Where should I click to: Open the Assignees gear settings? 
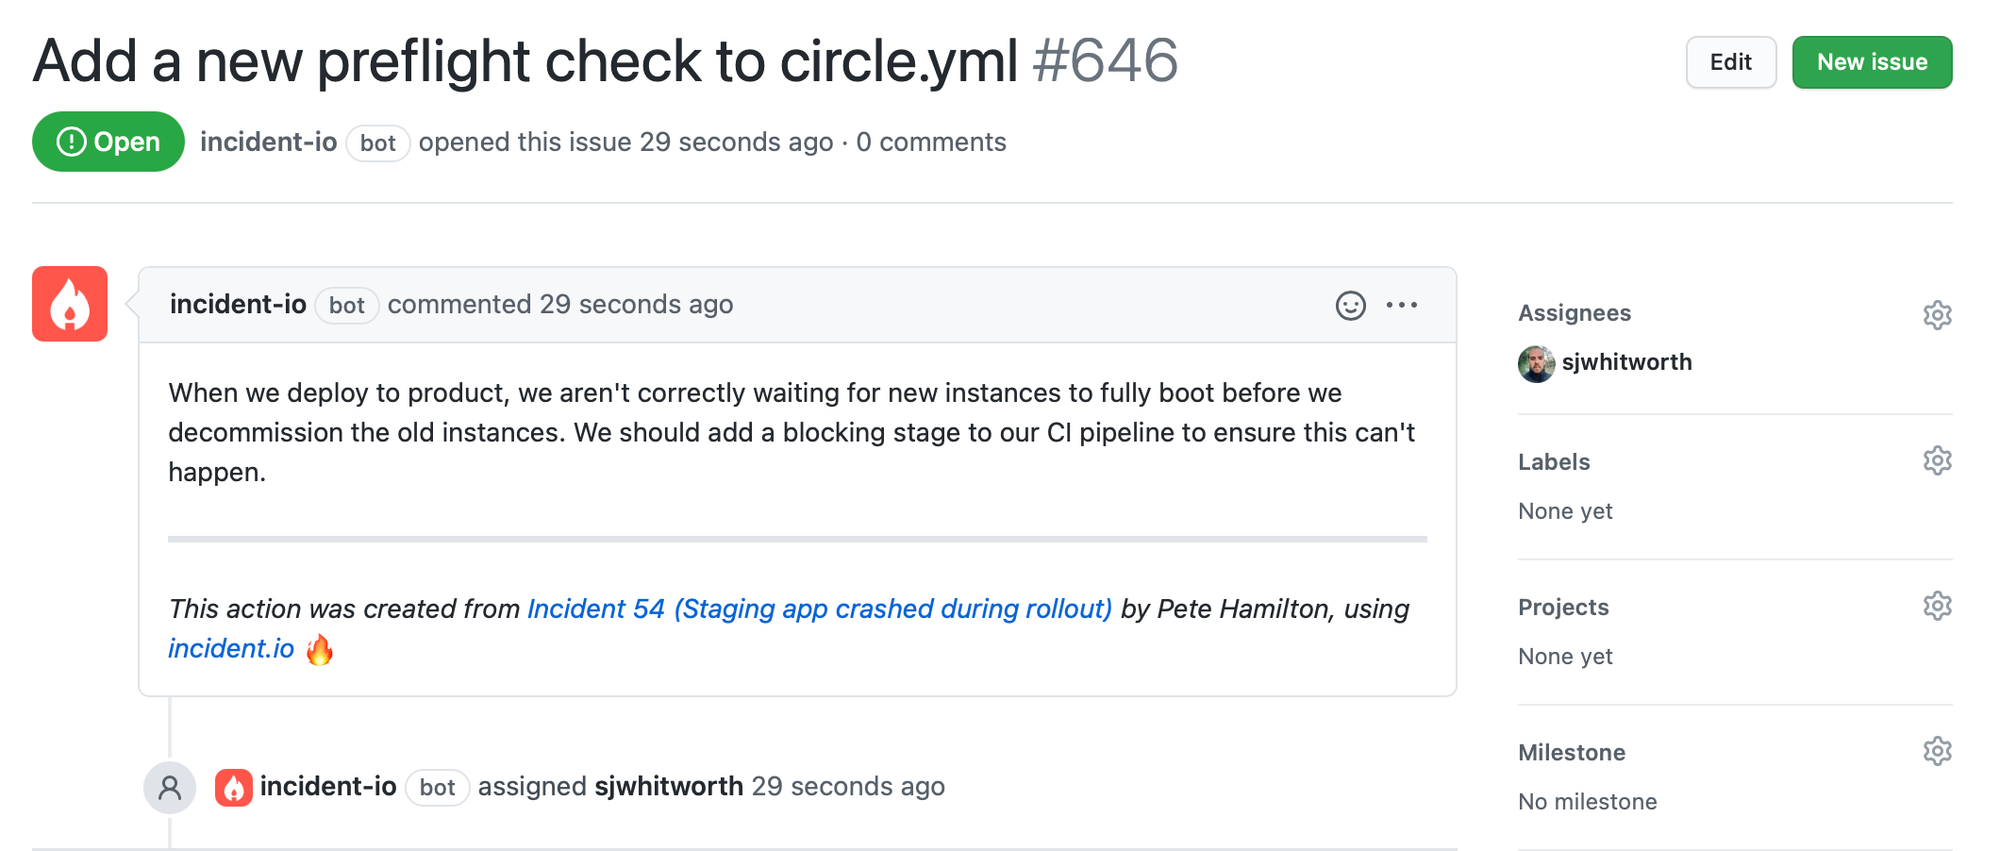pos(1937,315)
